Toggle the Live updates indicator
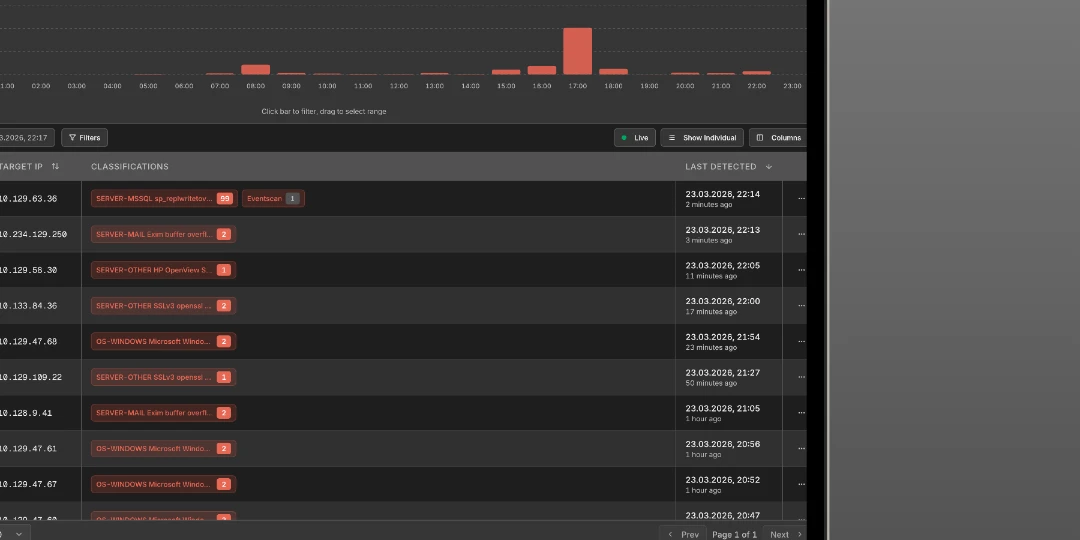Screen dimensions: 1080x540 (x=635, y=138)
